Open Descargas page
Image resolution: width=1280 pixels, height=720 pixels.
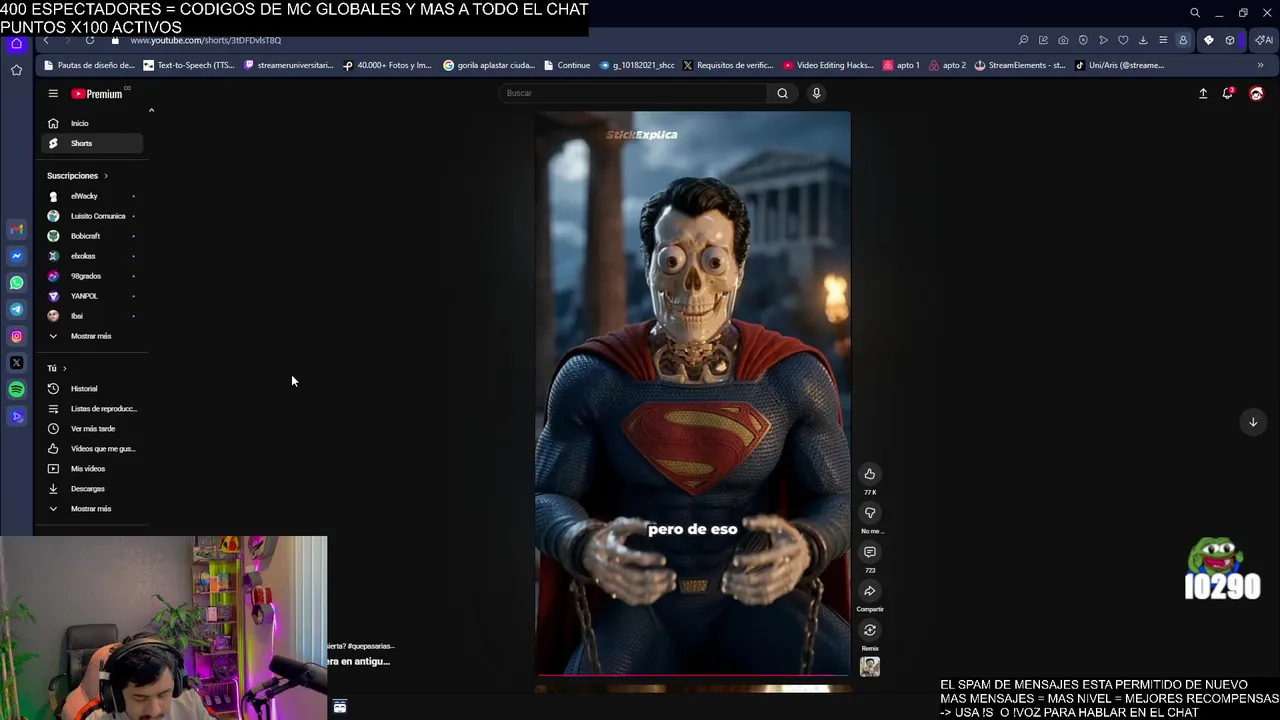(x=92, y=488)
